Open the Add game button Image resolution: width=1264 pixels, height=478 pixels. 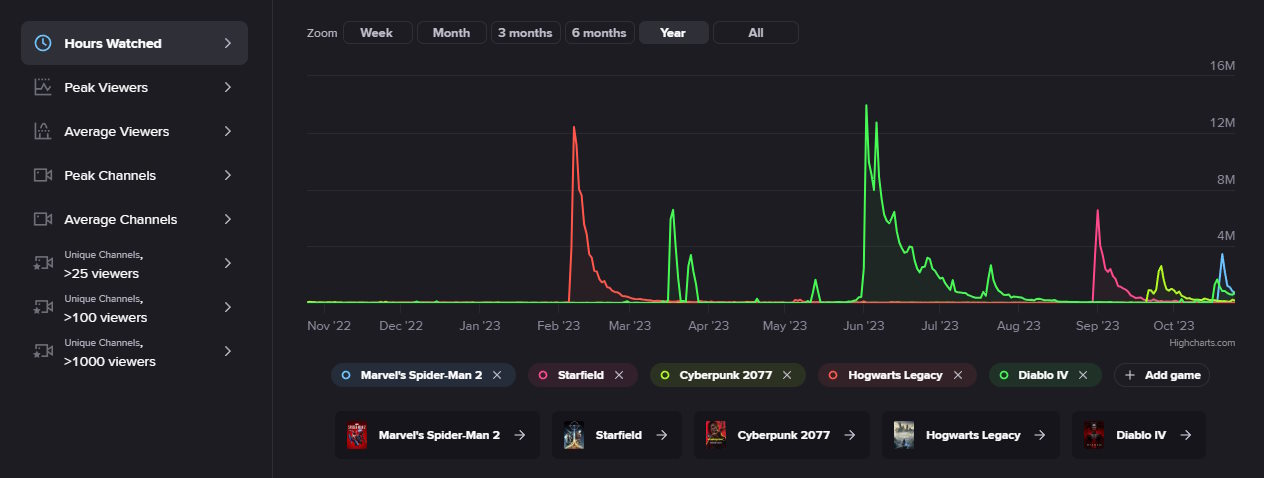point(1161,375)
